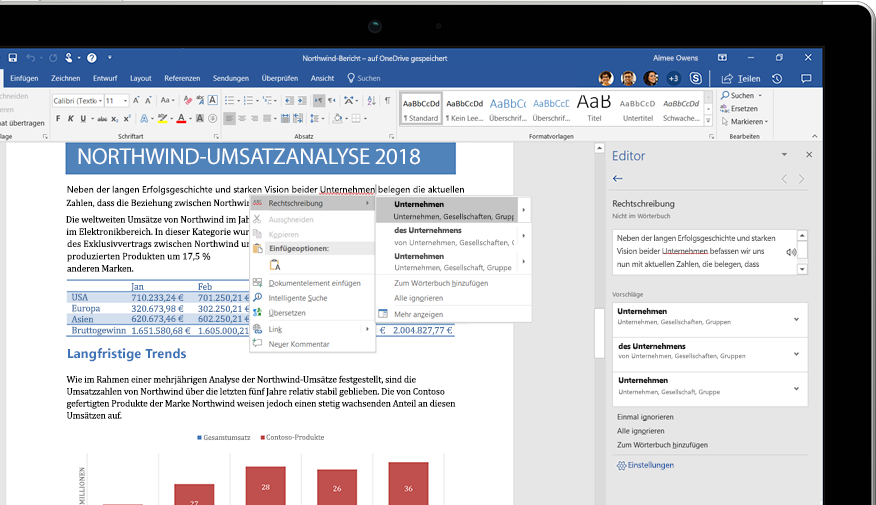Apply character shading with the grey A icon
This screenshot has height=505, width=876.
pos(199,118)
